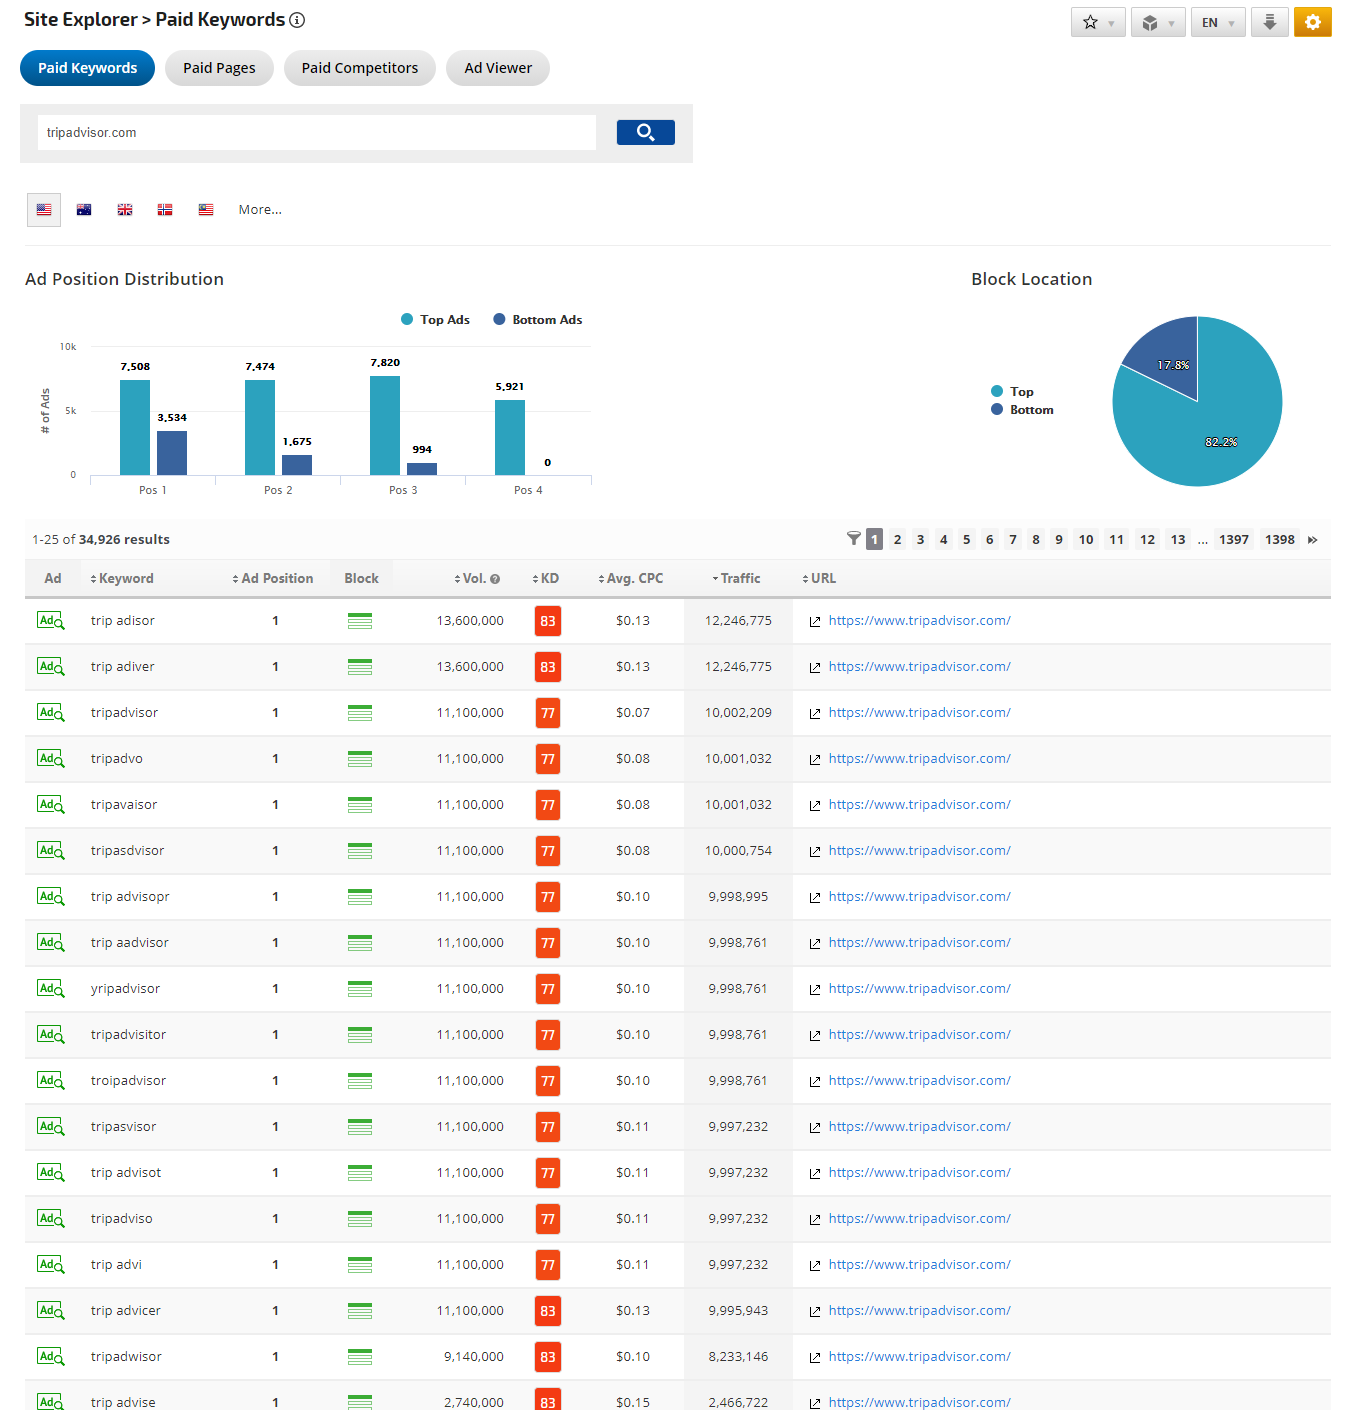Screen dimensions: 1345x1410
Task: Expand the cube projects dropdown
Action: pyautogui.click(x=1157, y=22)
